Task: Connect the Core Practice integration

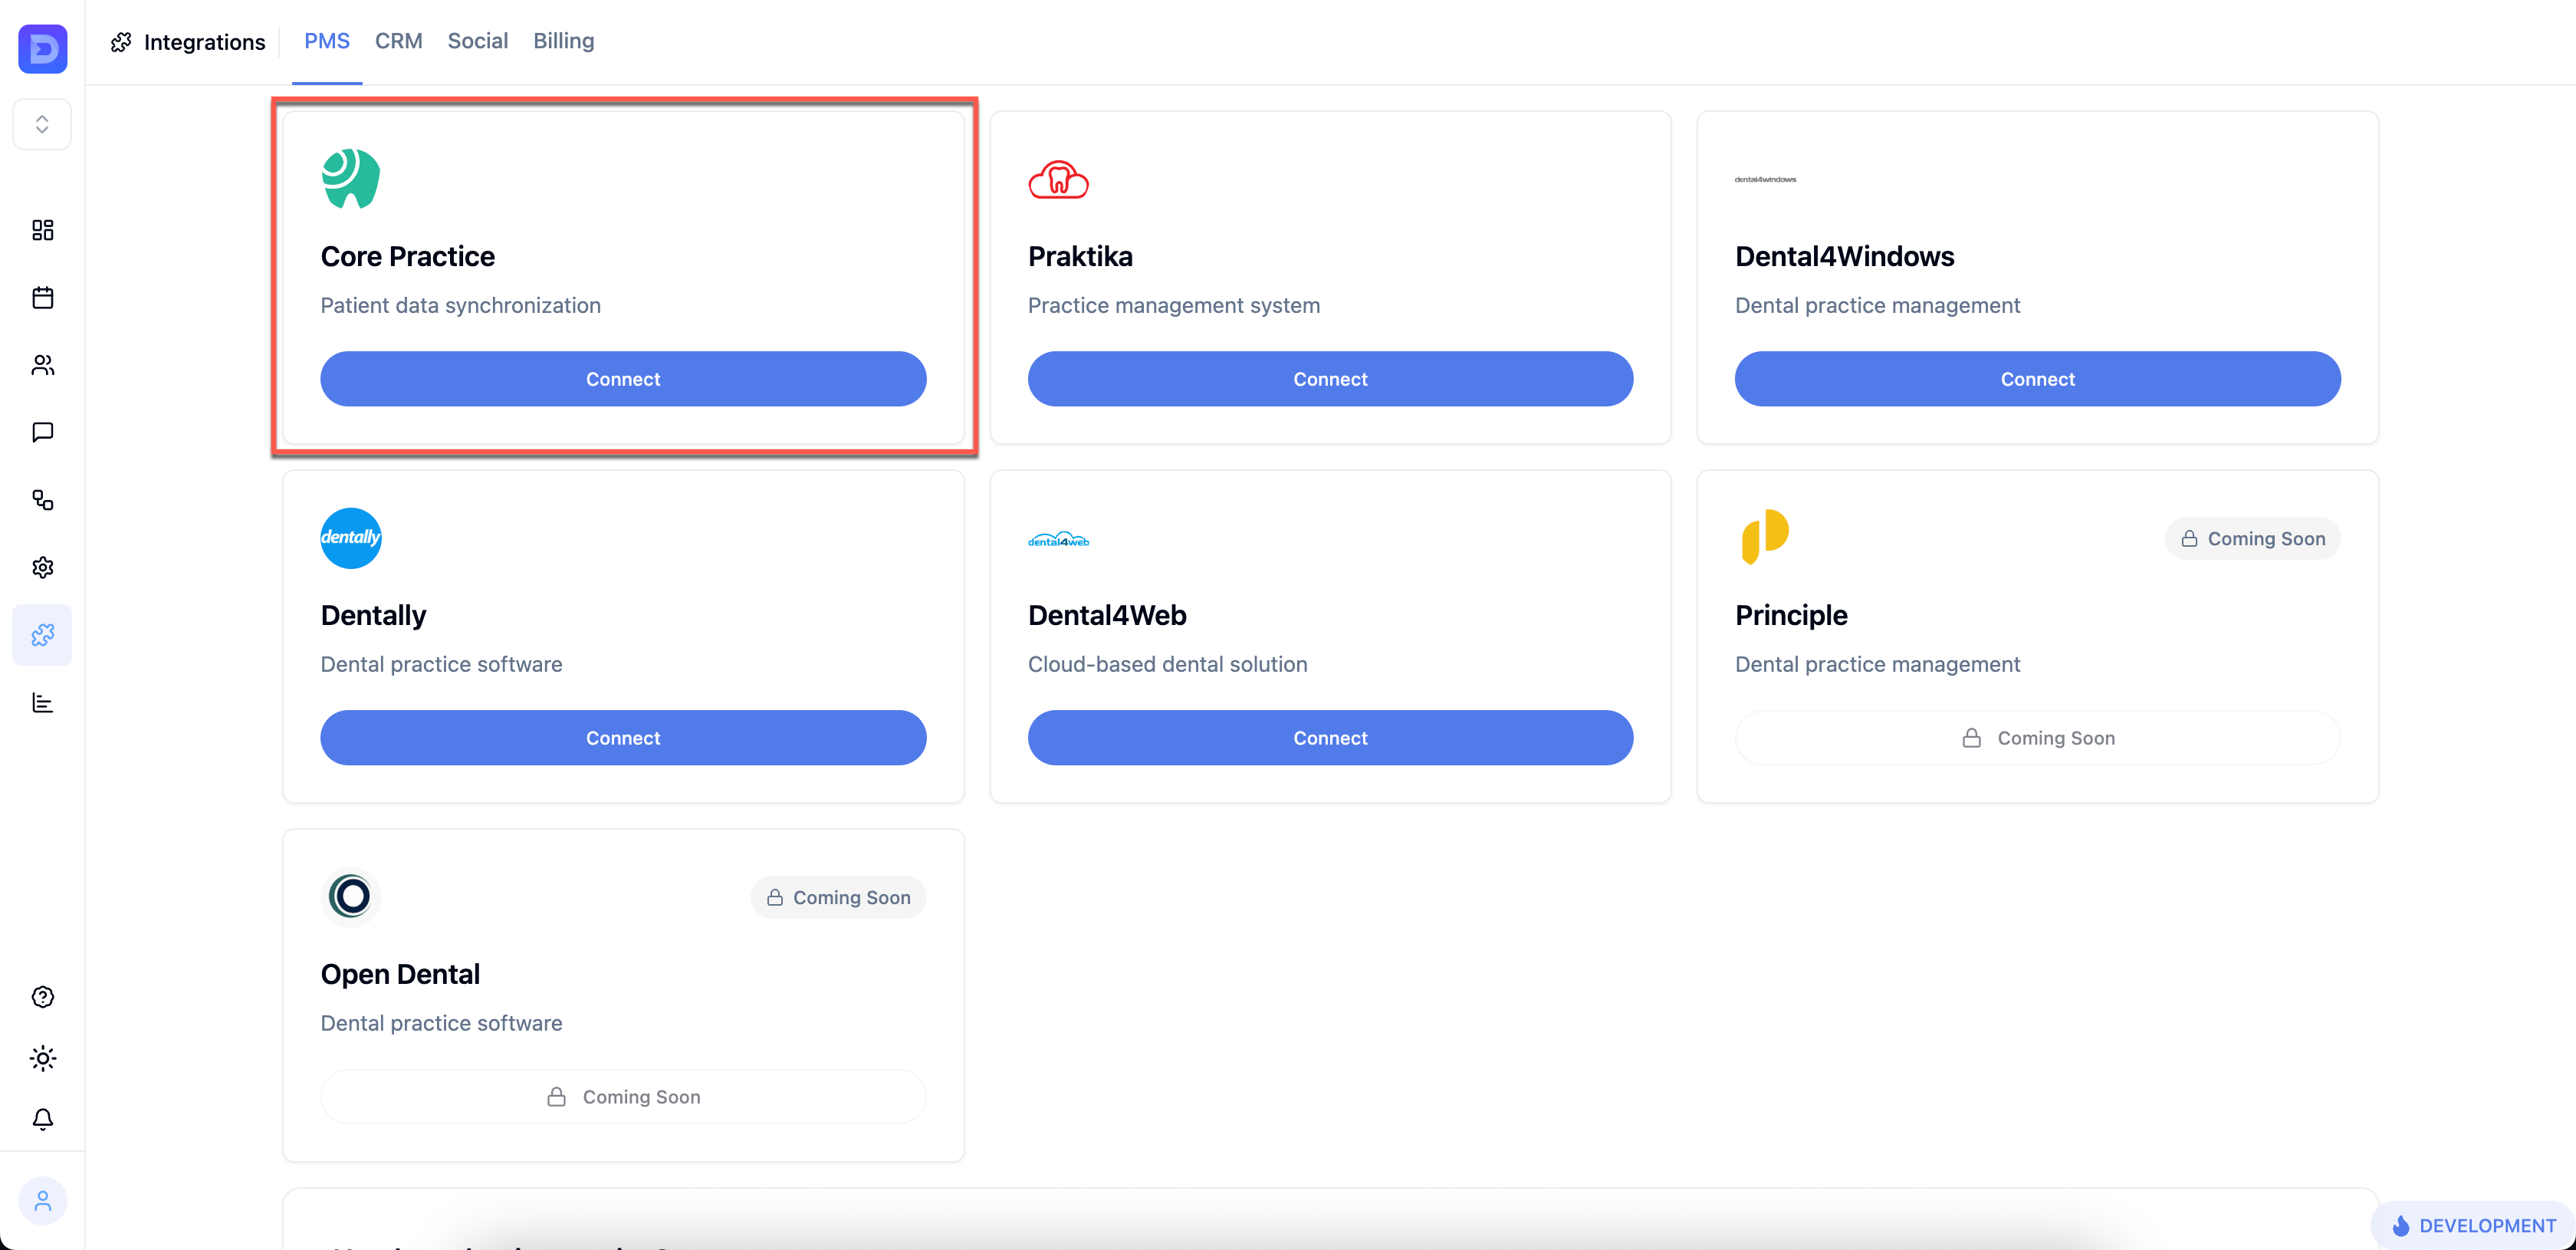Action: pos(623,379)
